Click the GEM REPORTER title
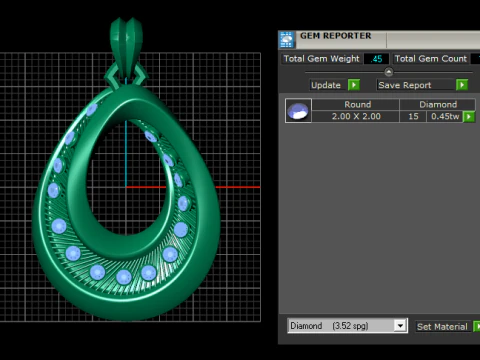480x360 pixels. pyautogui.click(x=335, y=36)
